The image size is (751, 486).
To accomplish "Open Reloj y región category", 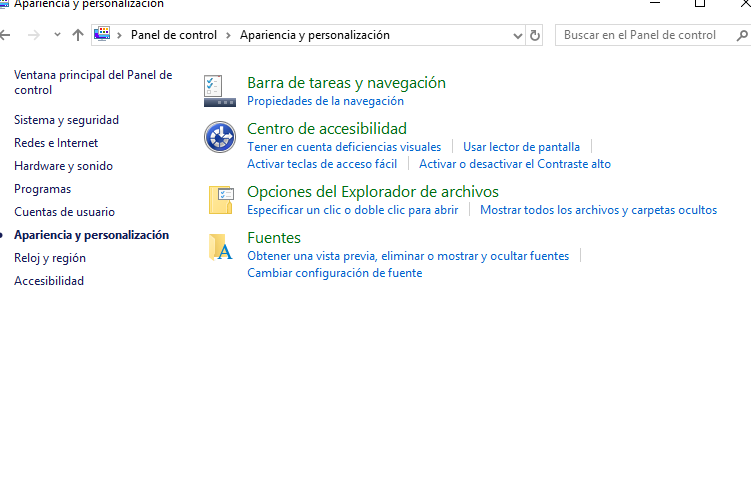I will [50, 258].
